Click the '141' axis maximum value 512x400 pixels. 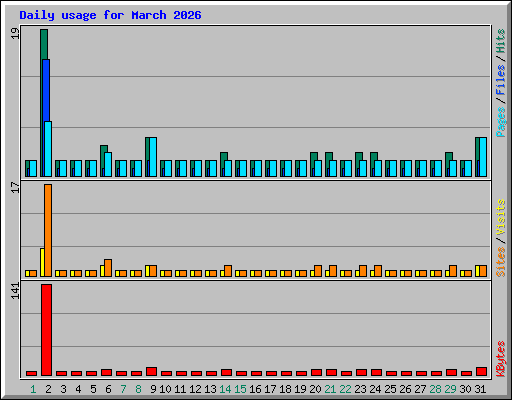(15, 291)
